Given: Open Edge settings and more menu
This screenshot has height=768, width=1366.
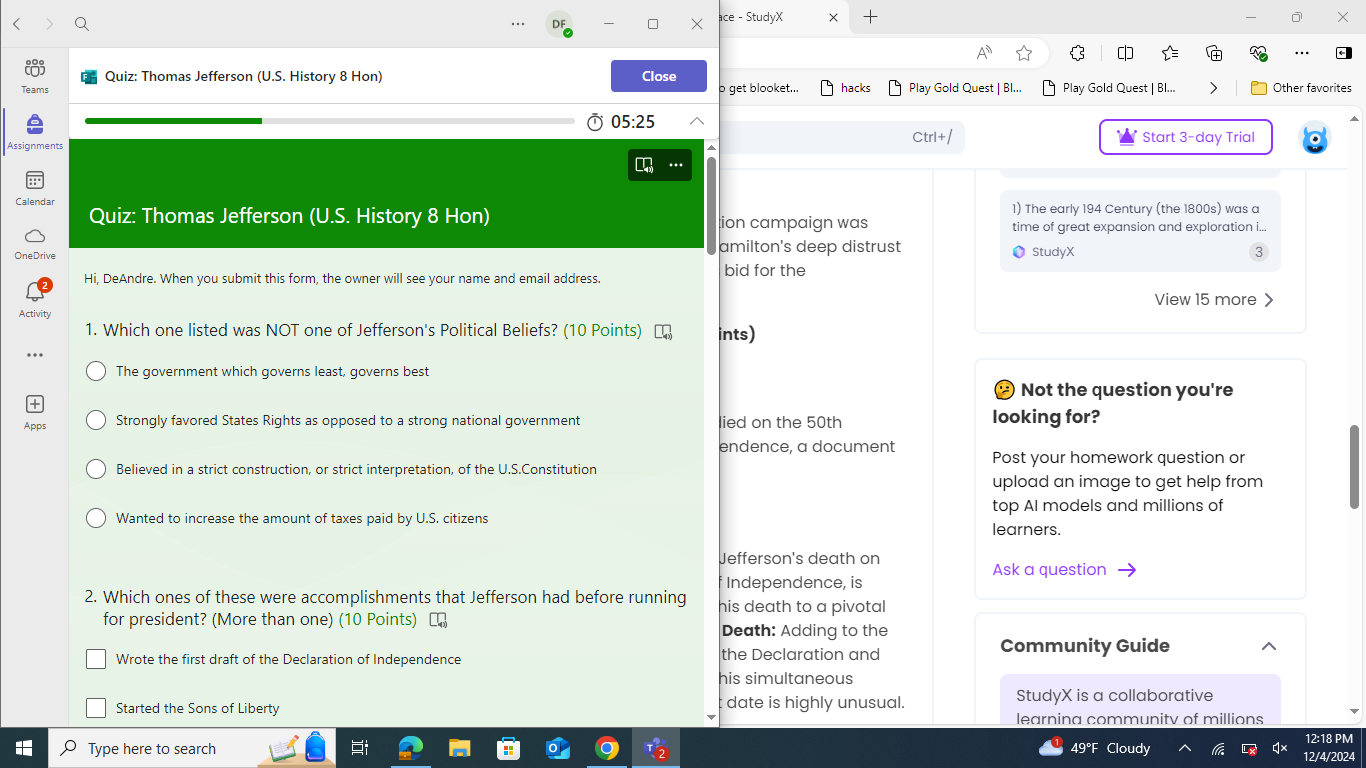Looking at the screenshot, I should coord(1301,53).
